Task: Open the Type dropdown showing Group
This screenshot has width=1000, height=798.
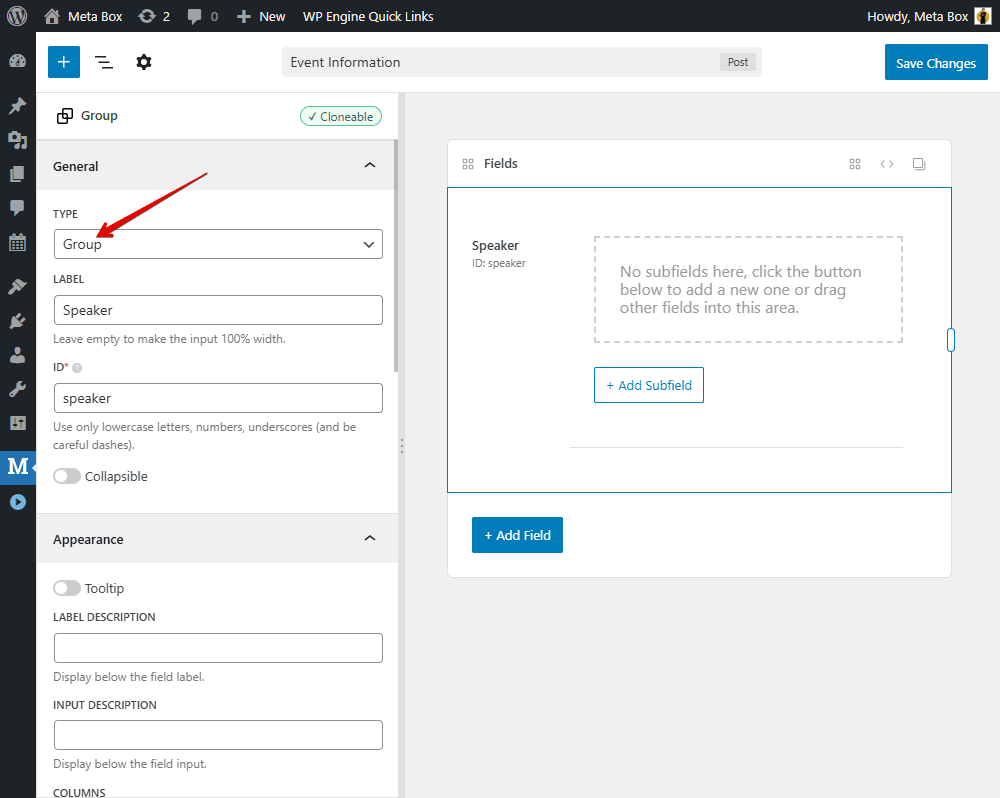Action: pos(218,244)
